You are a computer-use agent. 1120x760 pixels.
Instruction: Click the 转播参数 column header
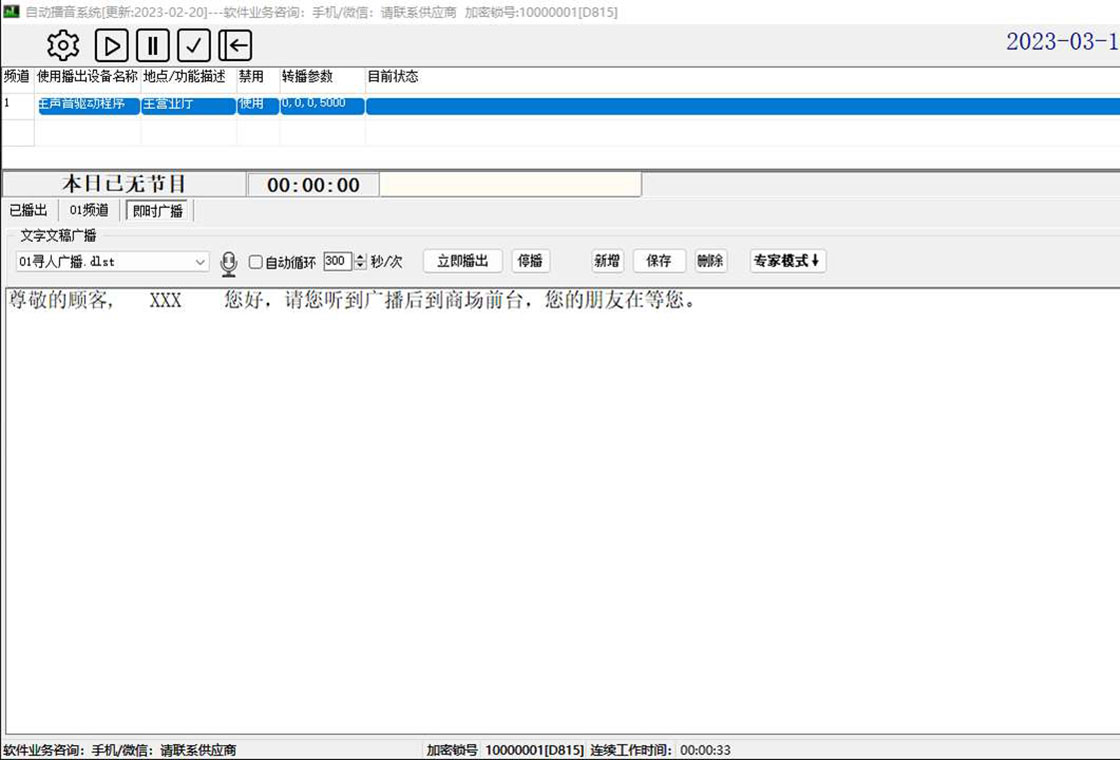[322, 76]
